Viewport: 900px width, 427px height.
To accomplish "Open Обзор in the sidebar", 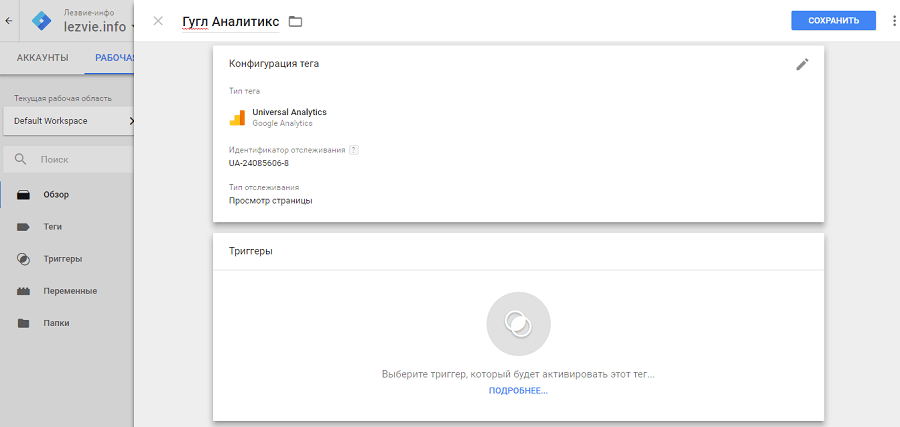I will pos(56,194).
